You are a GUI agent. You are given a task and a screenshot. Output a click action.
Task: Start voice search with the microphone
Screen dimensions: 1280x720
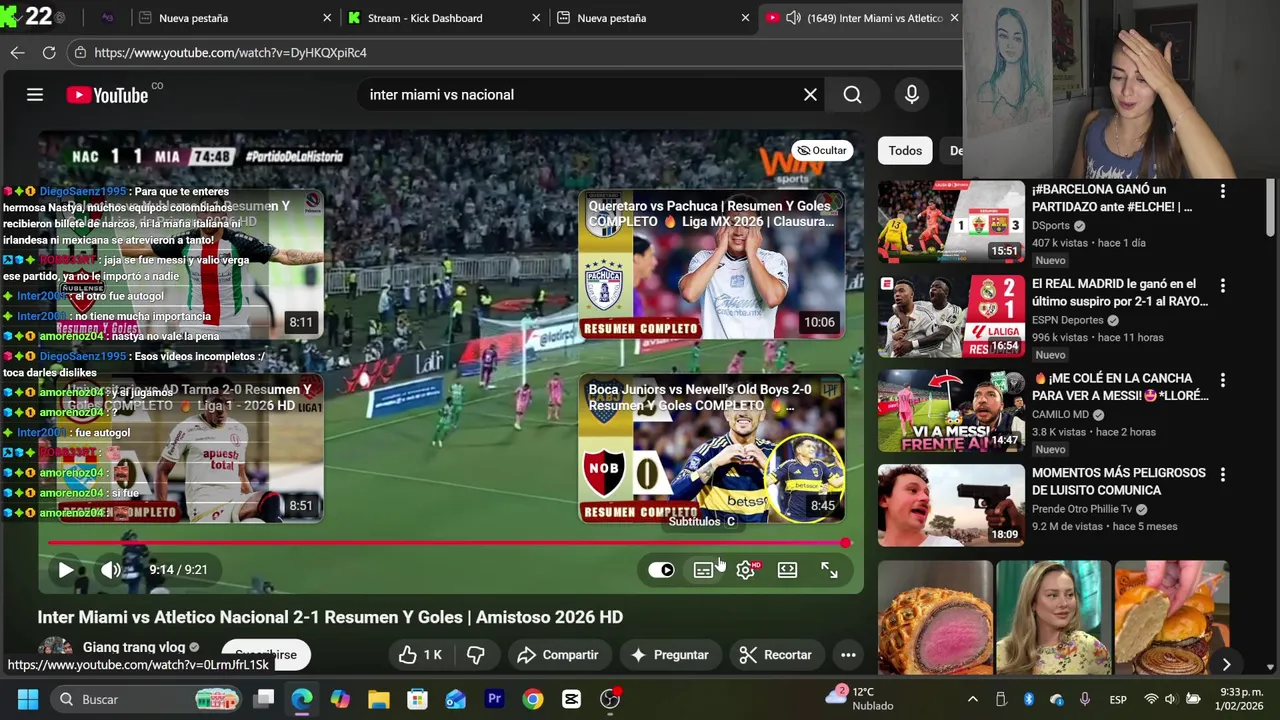click(x=911, y=95)
